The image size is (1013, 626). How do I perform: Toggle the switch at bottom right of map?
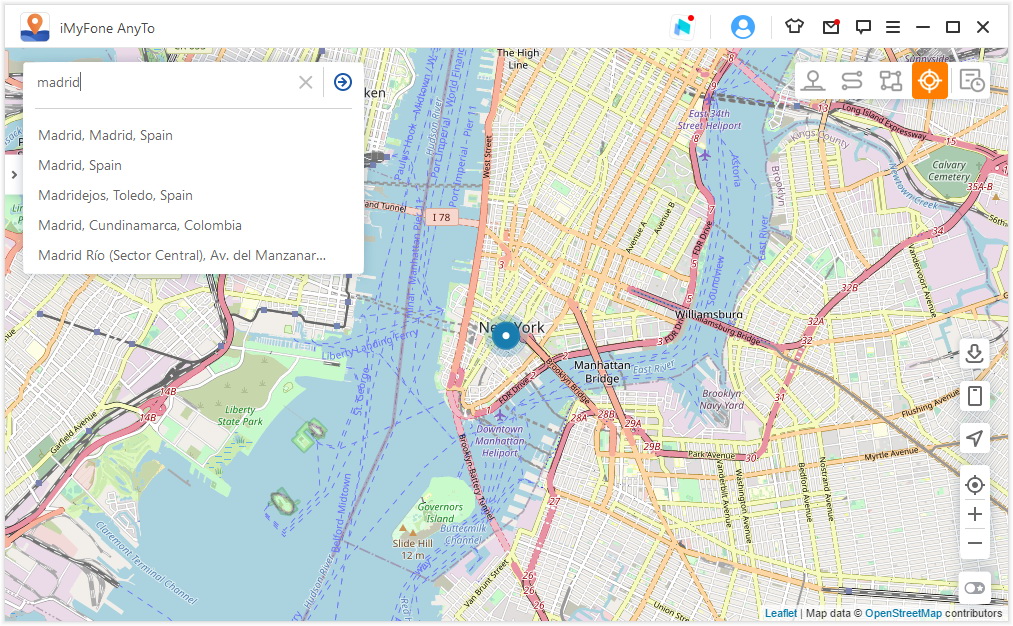point(974,588)
